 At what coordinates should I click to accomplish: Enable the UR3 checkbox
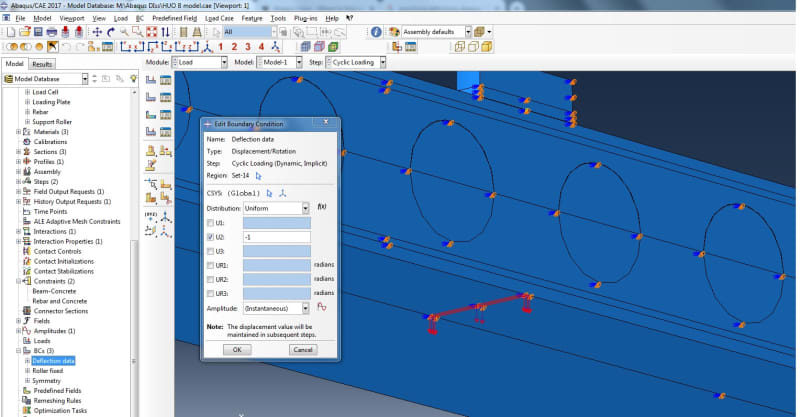pos(210,294)
